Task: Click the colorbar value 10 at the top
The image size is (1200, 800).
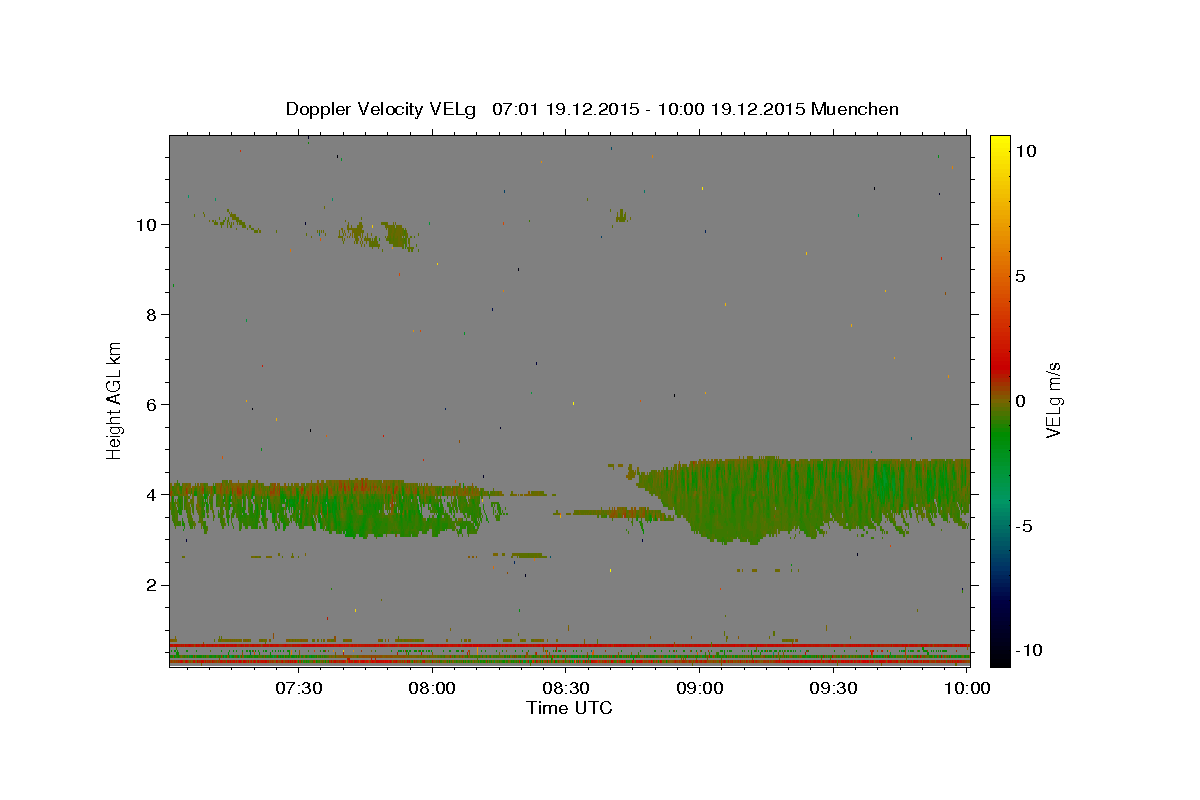Action: [x=1025, y=150]
